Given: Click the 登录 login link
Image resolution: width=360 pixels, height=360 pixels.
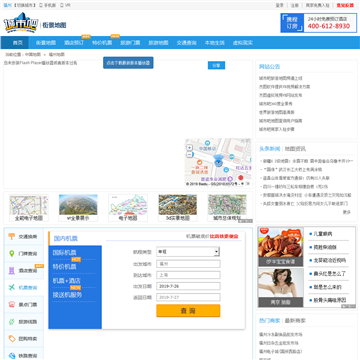Looking at the screenshot, I should click(279, 5).
